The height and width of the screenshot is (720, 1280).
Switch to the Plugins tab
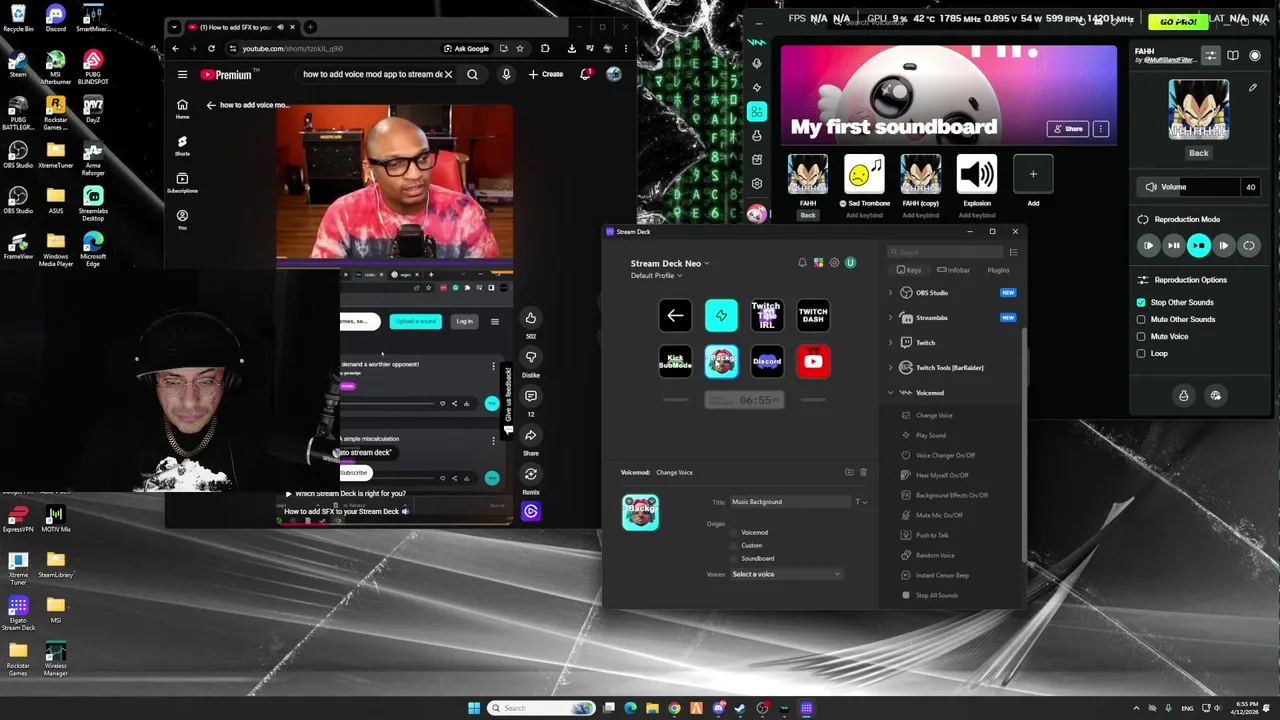(998, 270)
